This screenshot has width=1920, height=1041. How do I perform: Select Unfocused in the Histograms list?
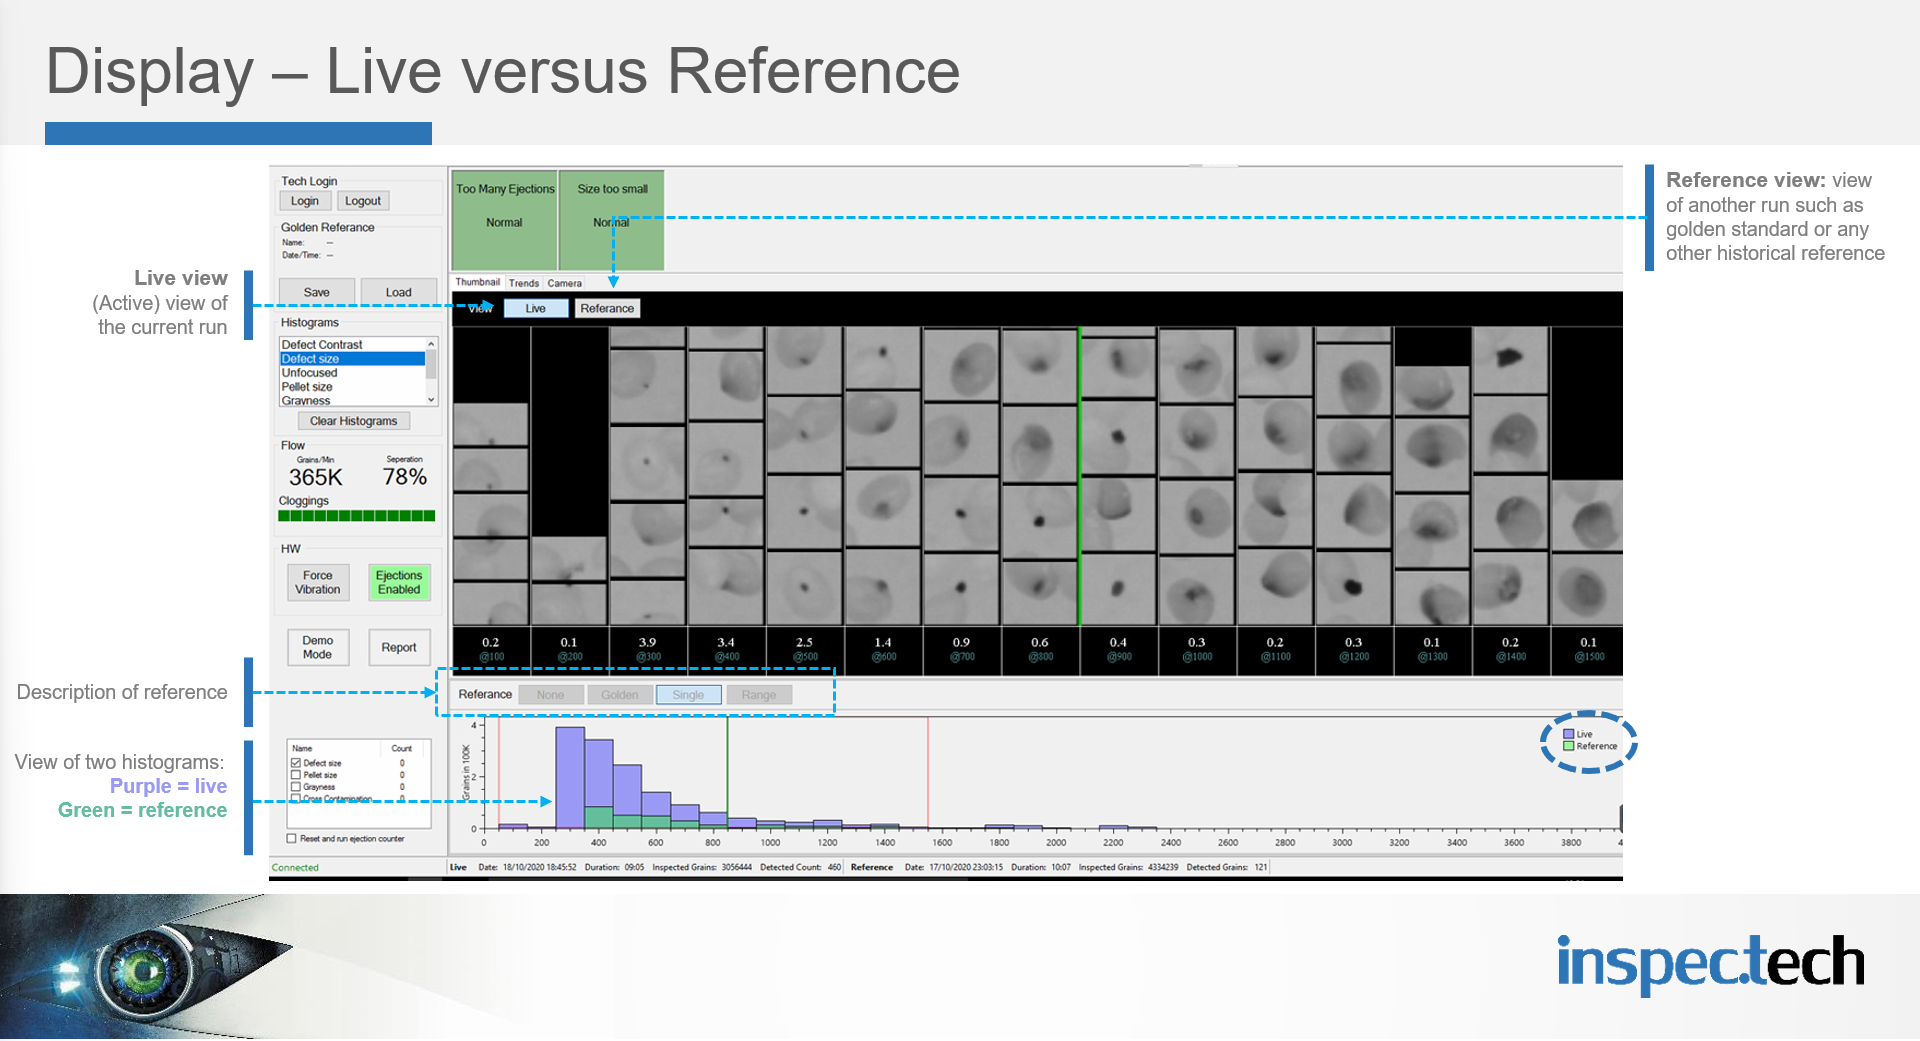[x=352, y=372]
